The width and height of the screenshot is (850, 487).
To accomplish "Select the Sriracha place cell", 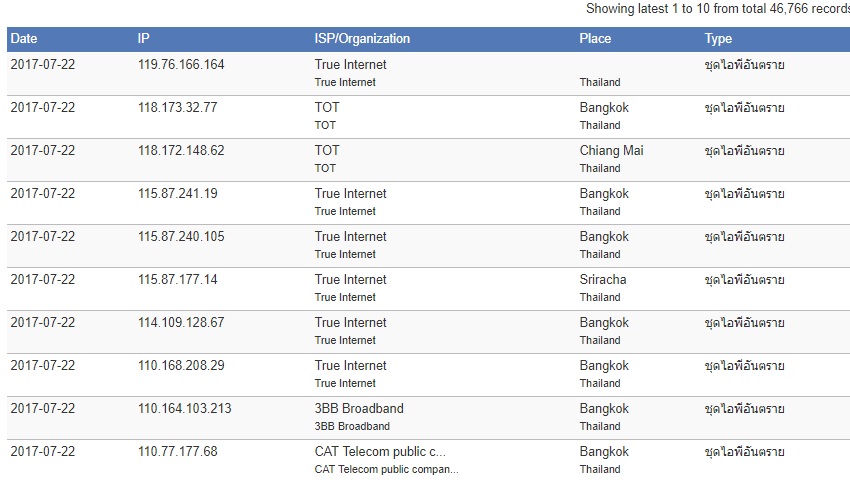I will [603, 280].
